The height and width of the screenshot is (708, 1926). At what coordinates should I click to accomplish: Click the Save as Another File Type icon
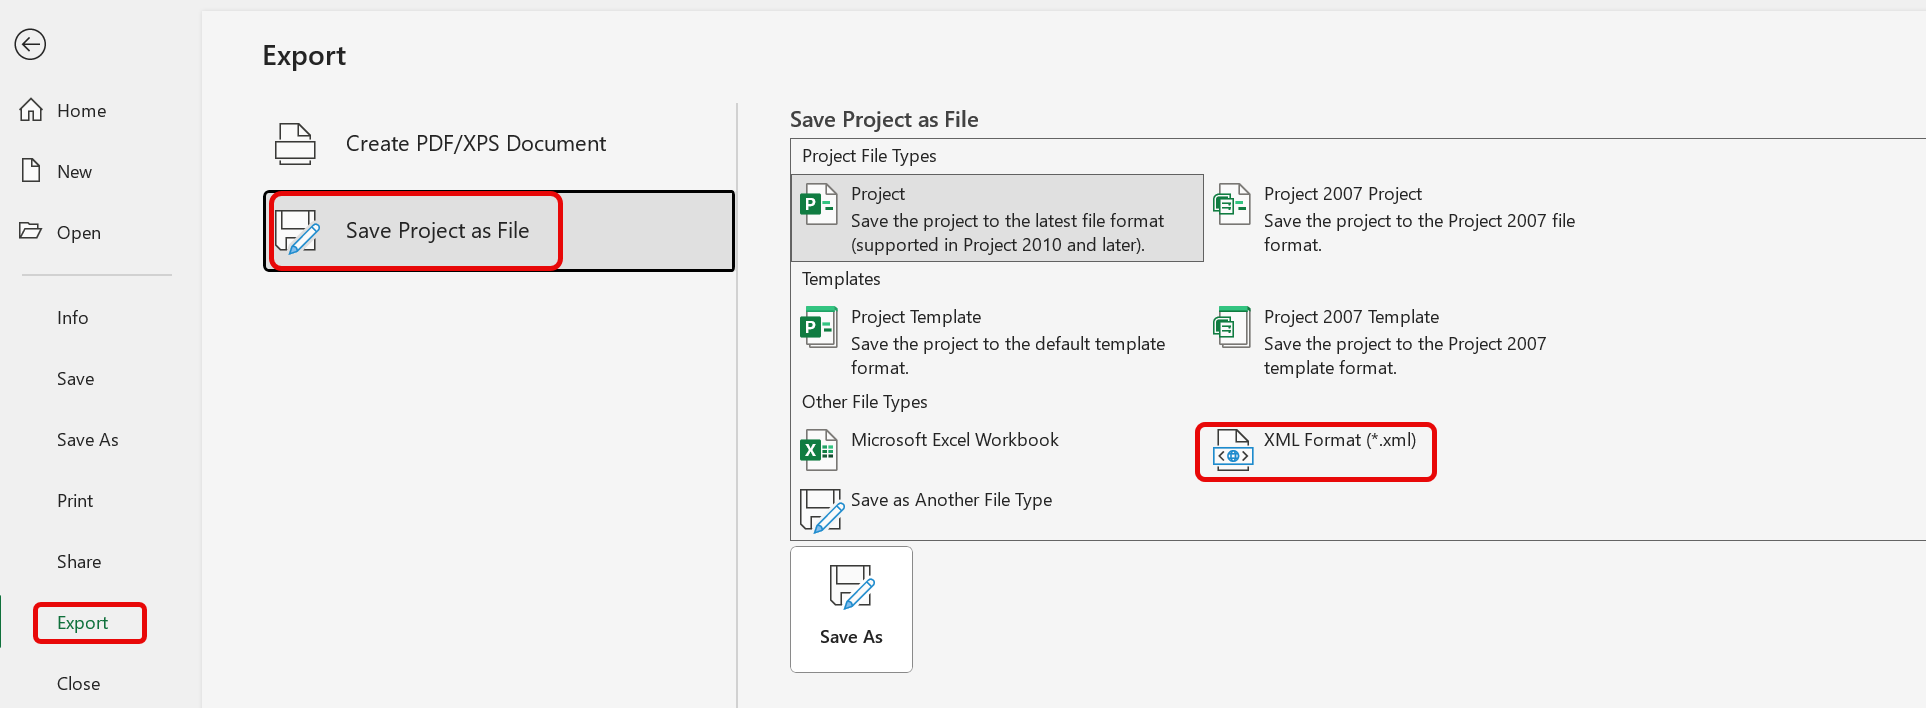click(821, 510)
